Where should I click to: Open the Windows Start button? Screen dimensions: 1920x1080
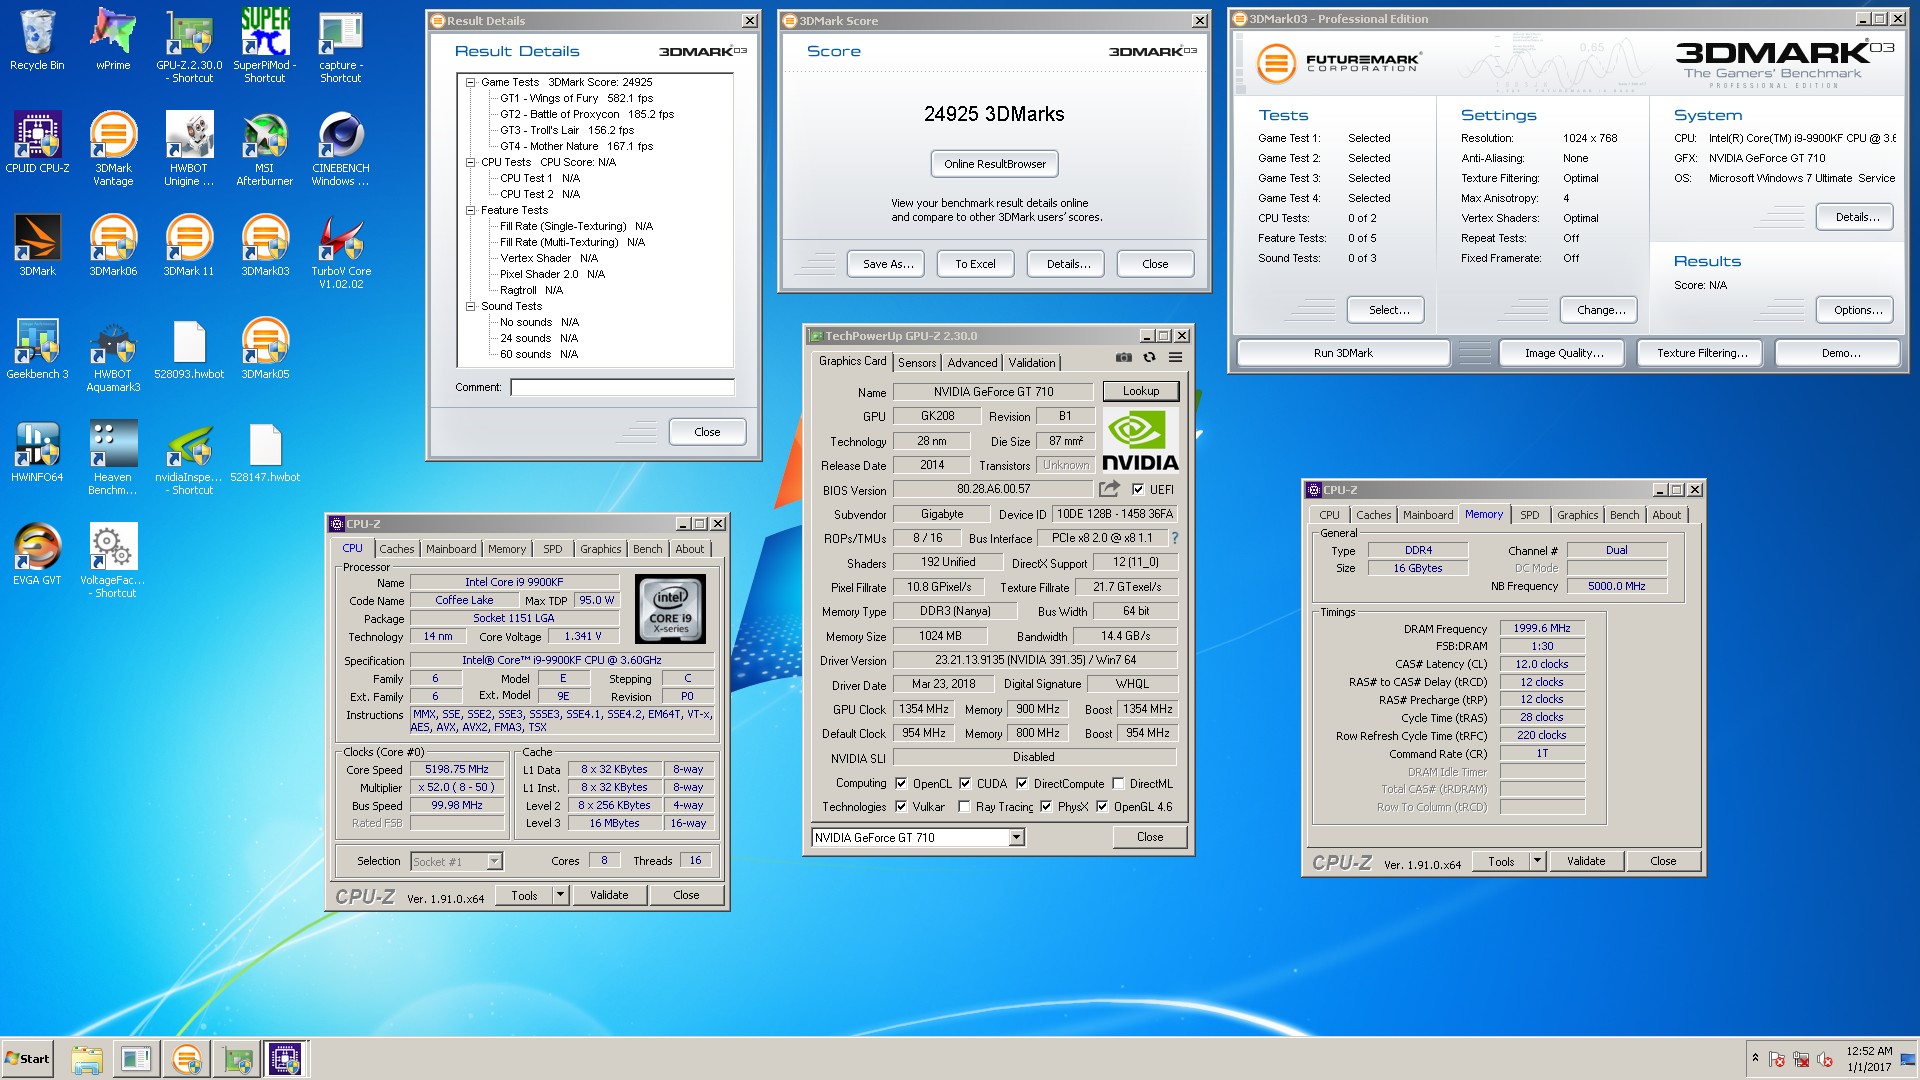click(x=28, y=1059)
